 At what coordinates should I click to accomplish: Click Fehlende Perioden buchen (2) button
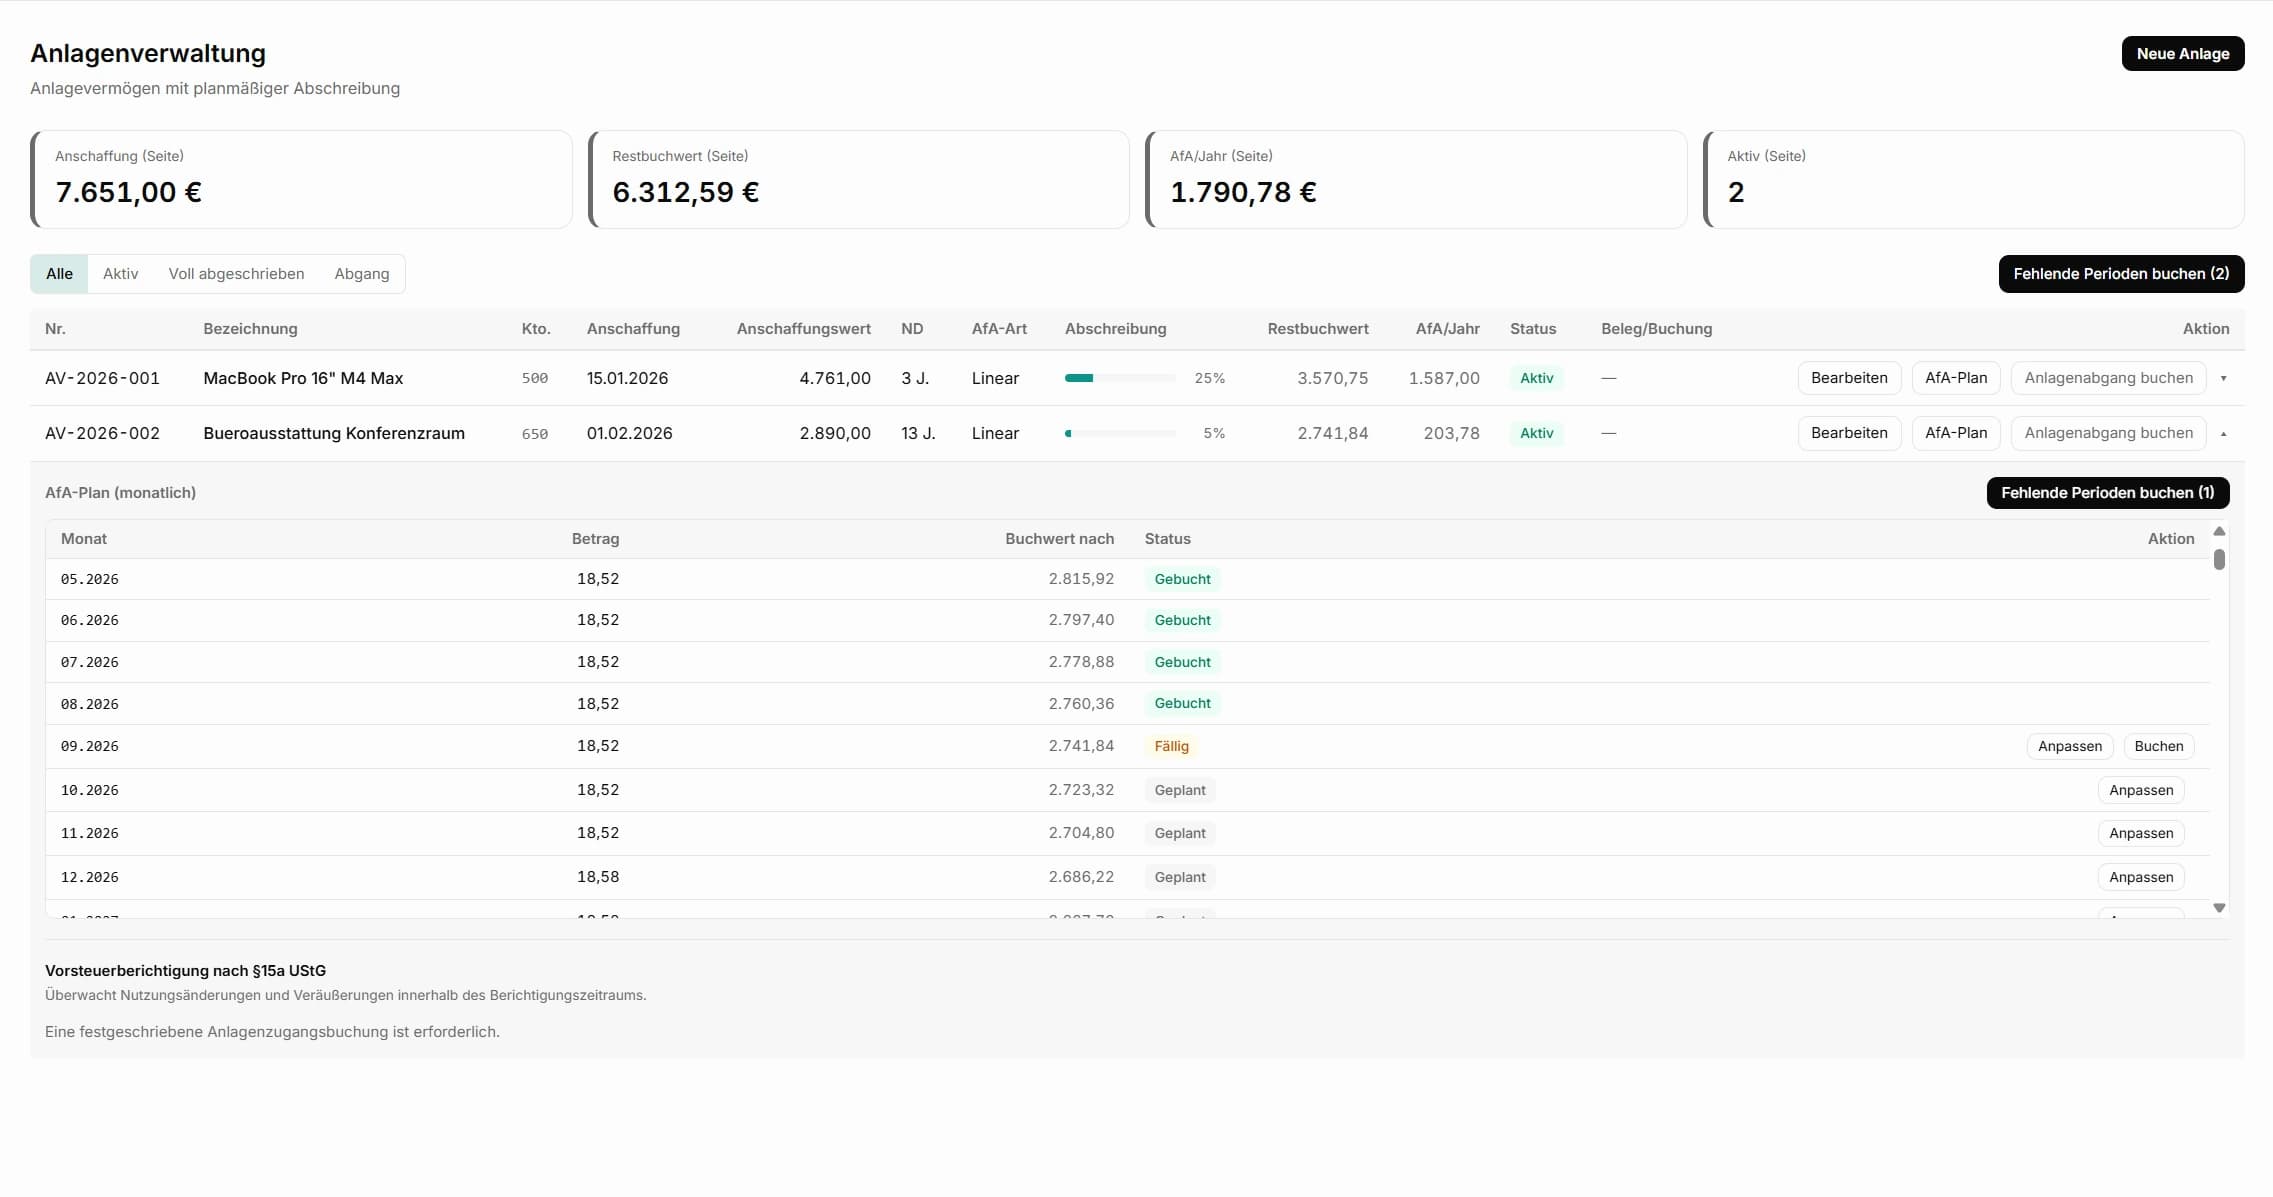[2121, 274]
